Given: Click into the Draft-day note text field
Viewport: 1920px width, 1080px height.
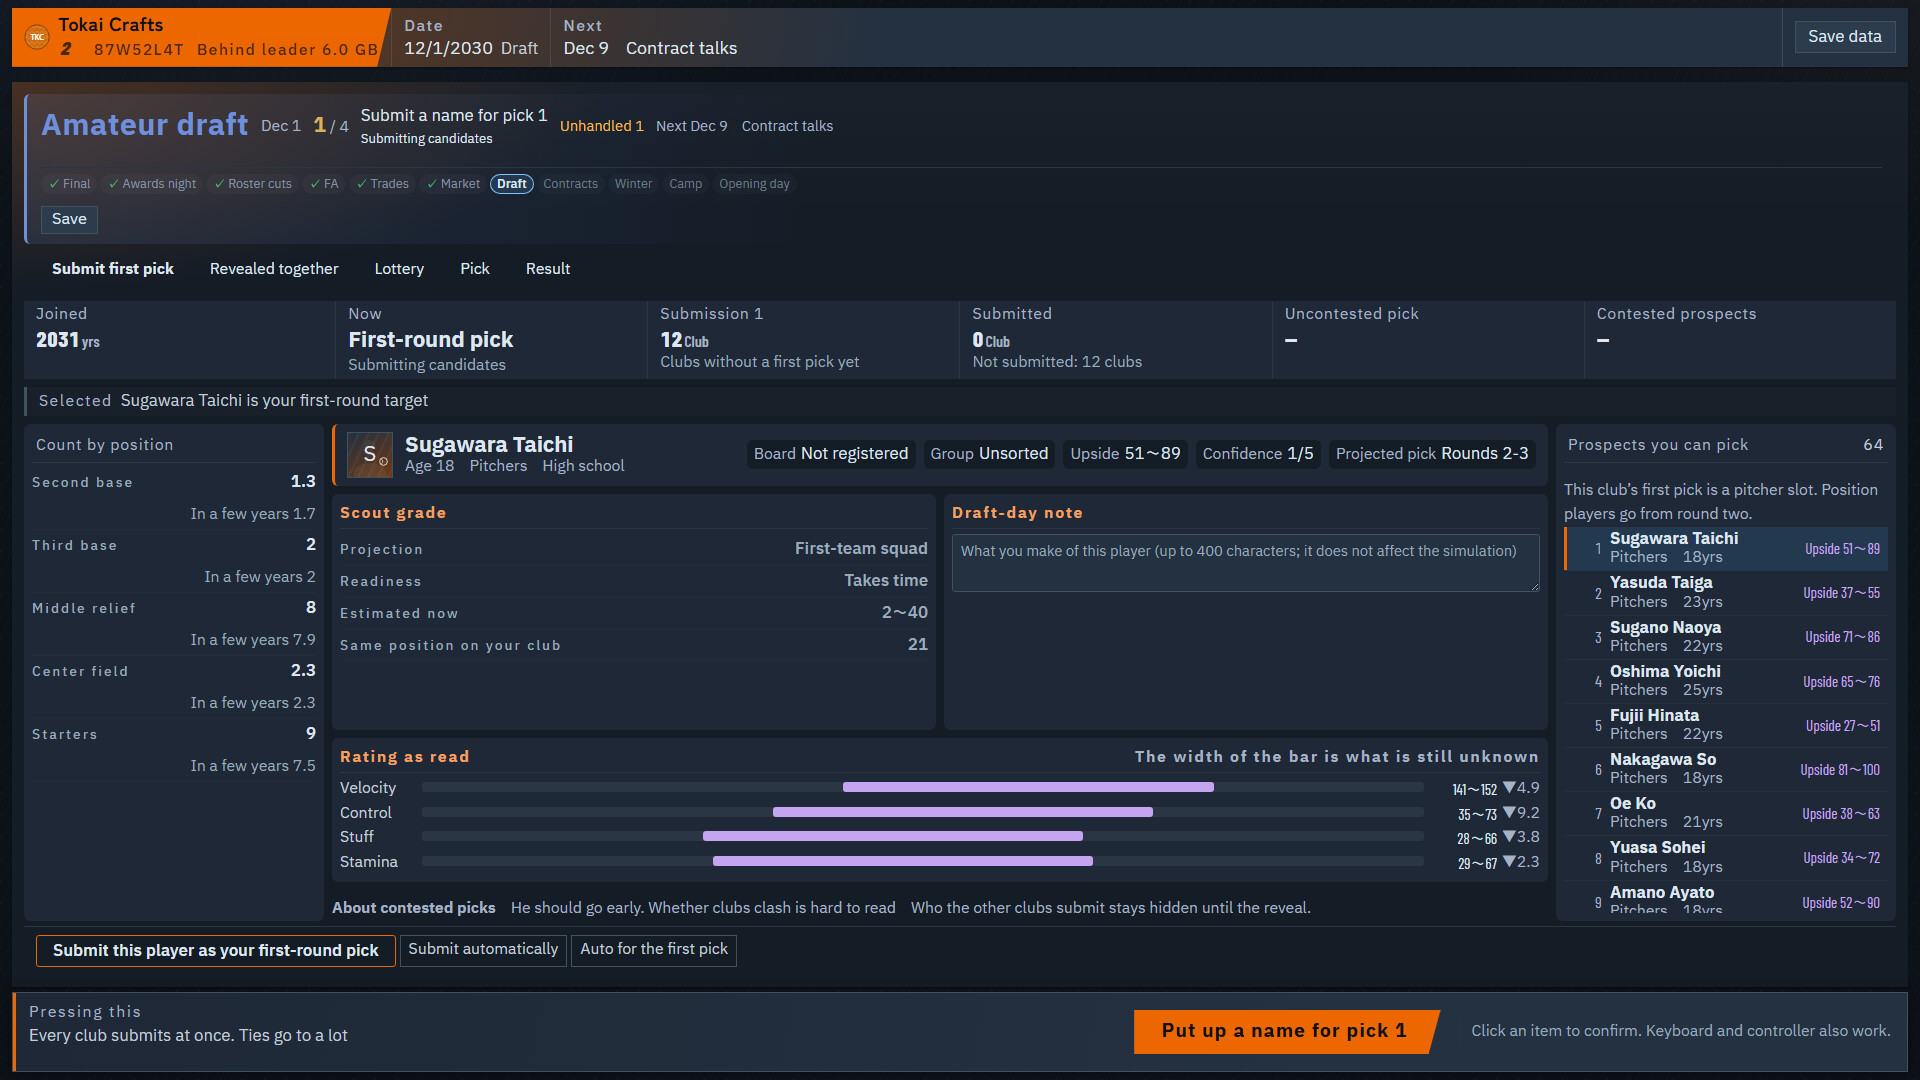Looking at the screenshot, I should 1245,563.
